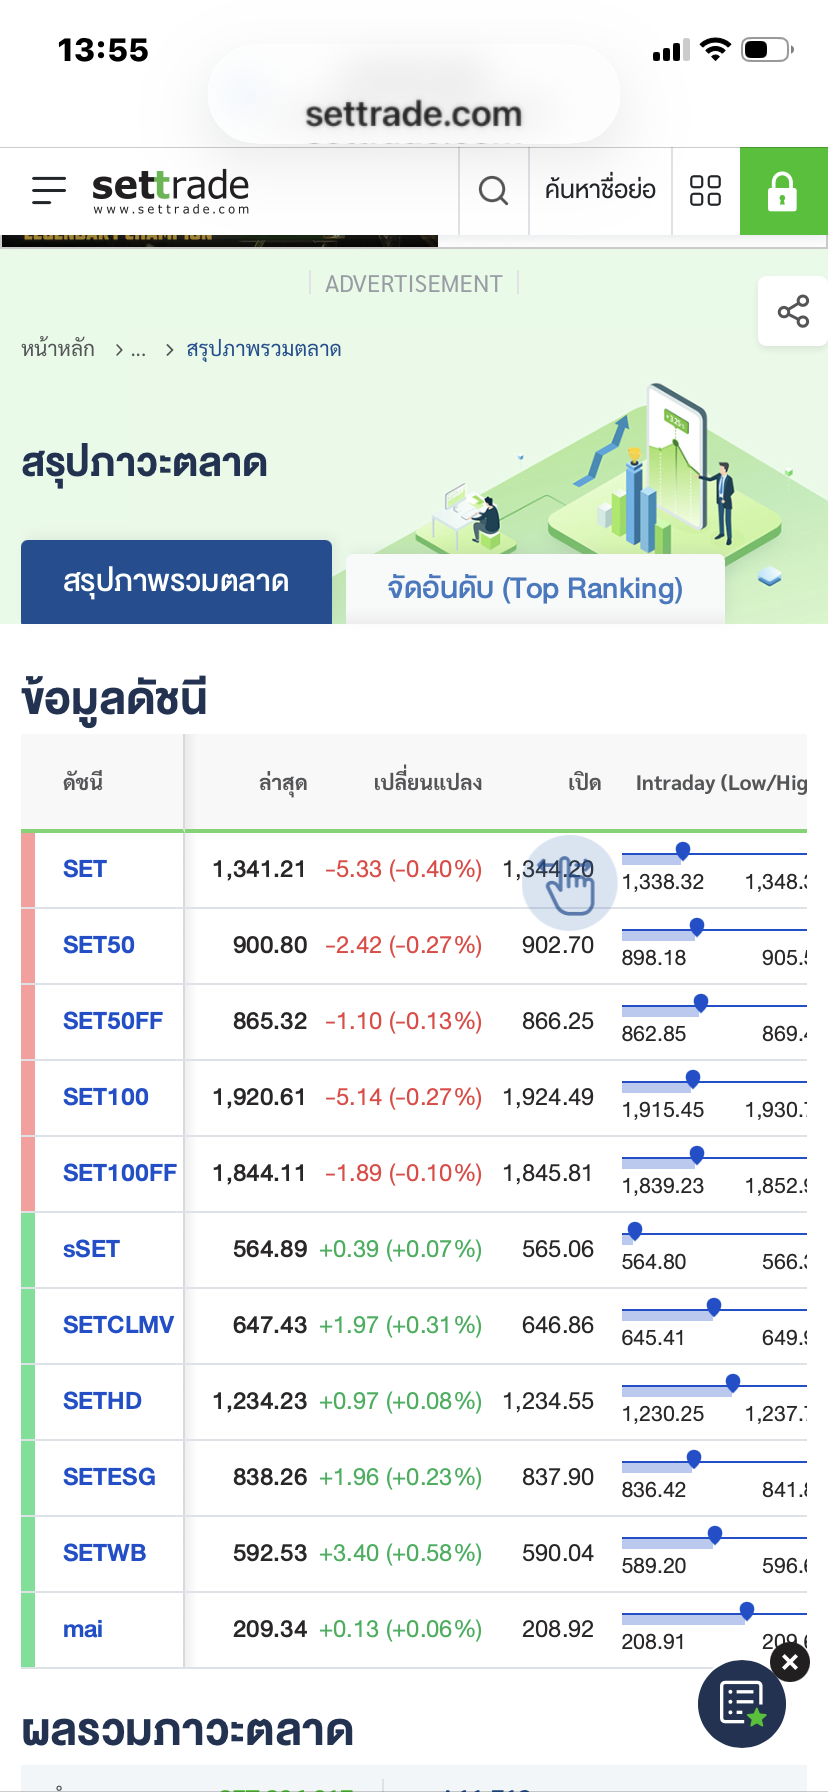The image size is (828, 1792).
Task: Go to หน้าหลัก breadcrumb link
Action: [58, 349]
